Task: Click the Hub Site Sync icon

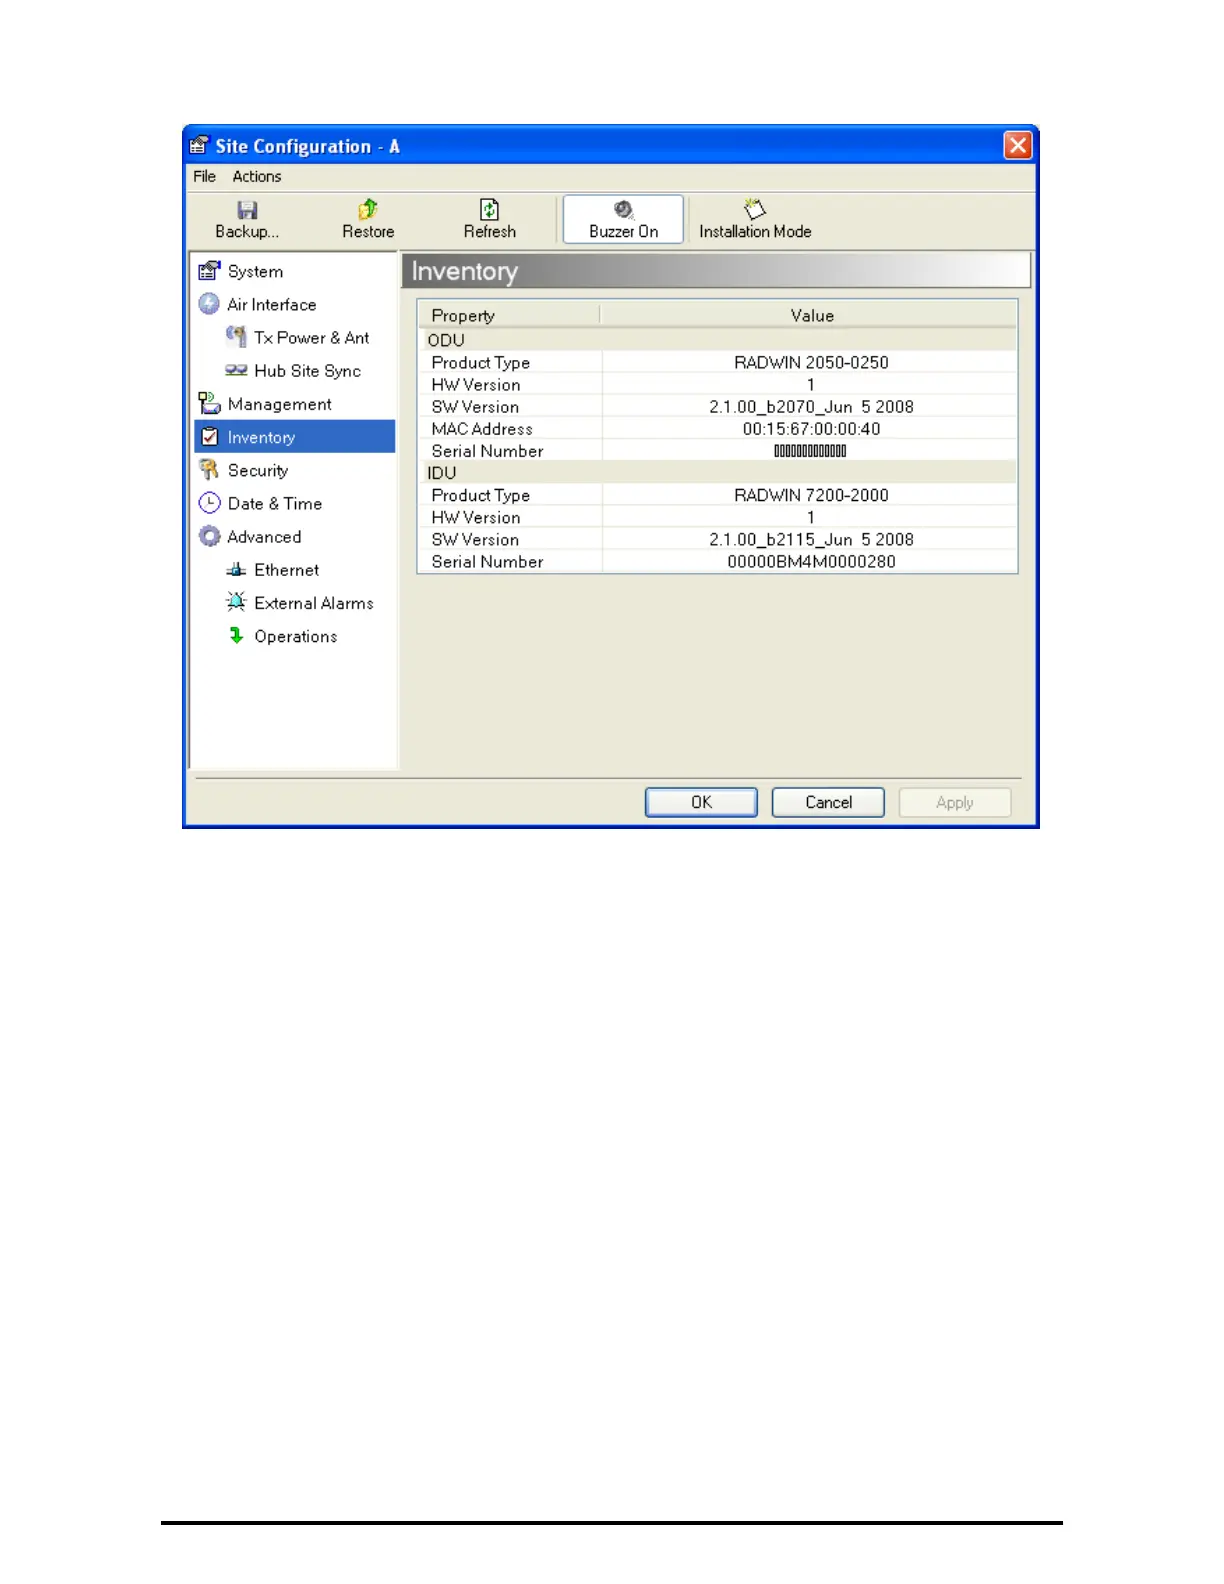Action: (236, 370)
